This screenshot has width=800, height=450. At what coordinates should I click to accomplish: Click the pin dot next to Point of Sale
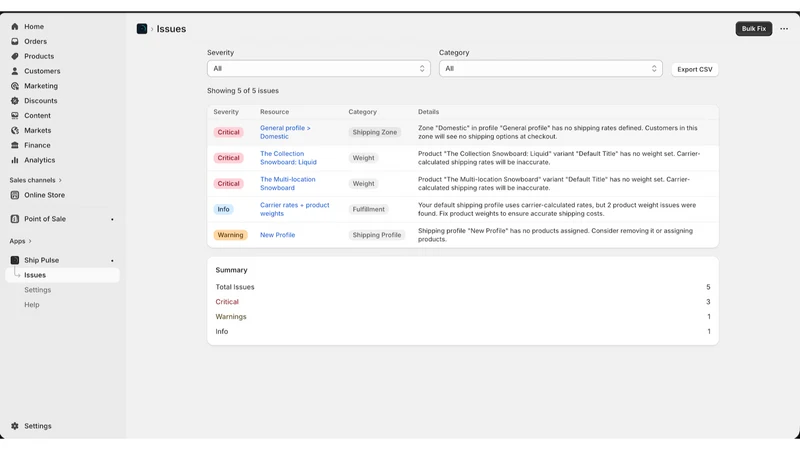click(112, 219)
